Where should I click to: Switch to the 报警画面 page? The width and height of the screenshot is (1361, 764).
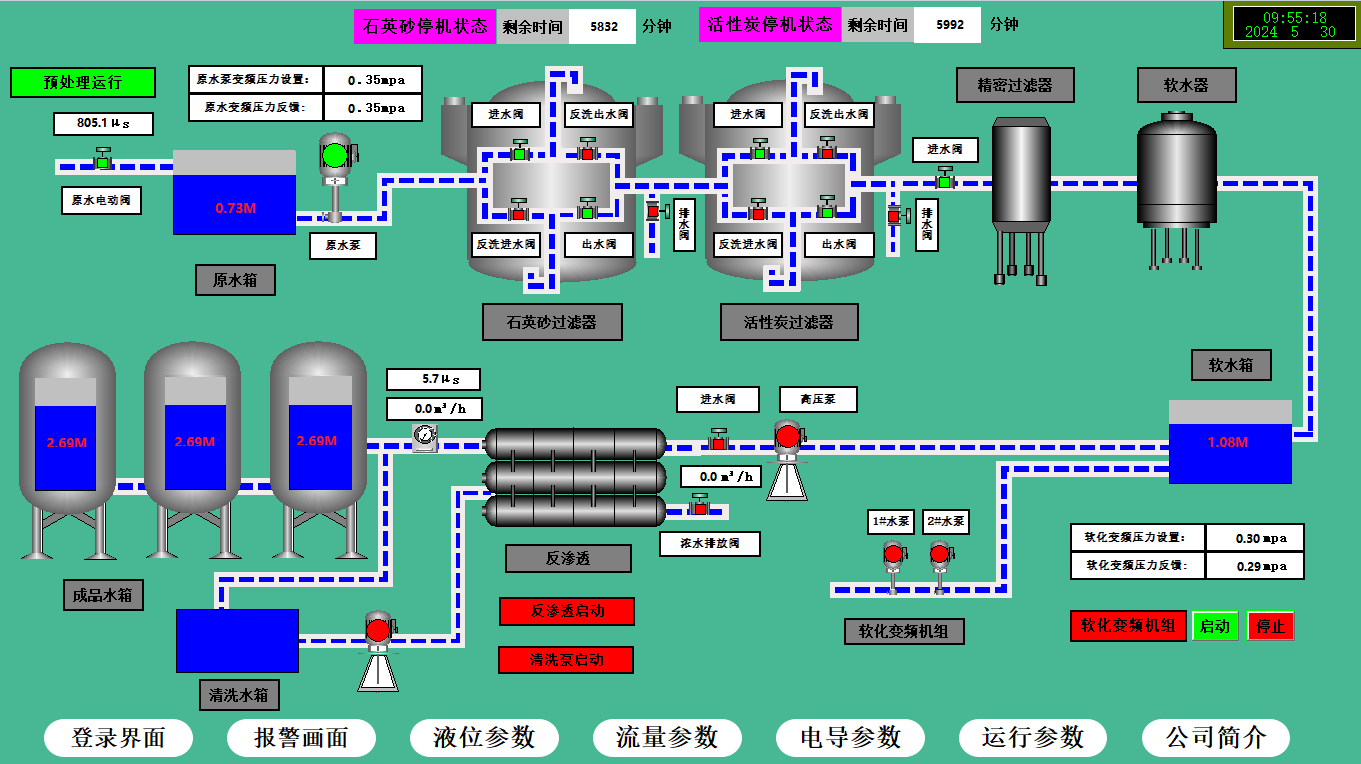pos(301,738)
